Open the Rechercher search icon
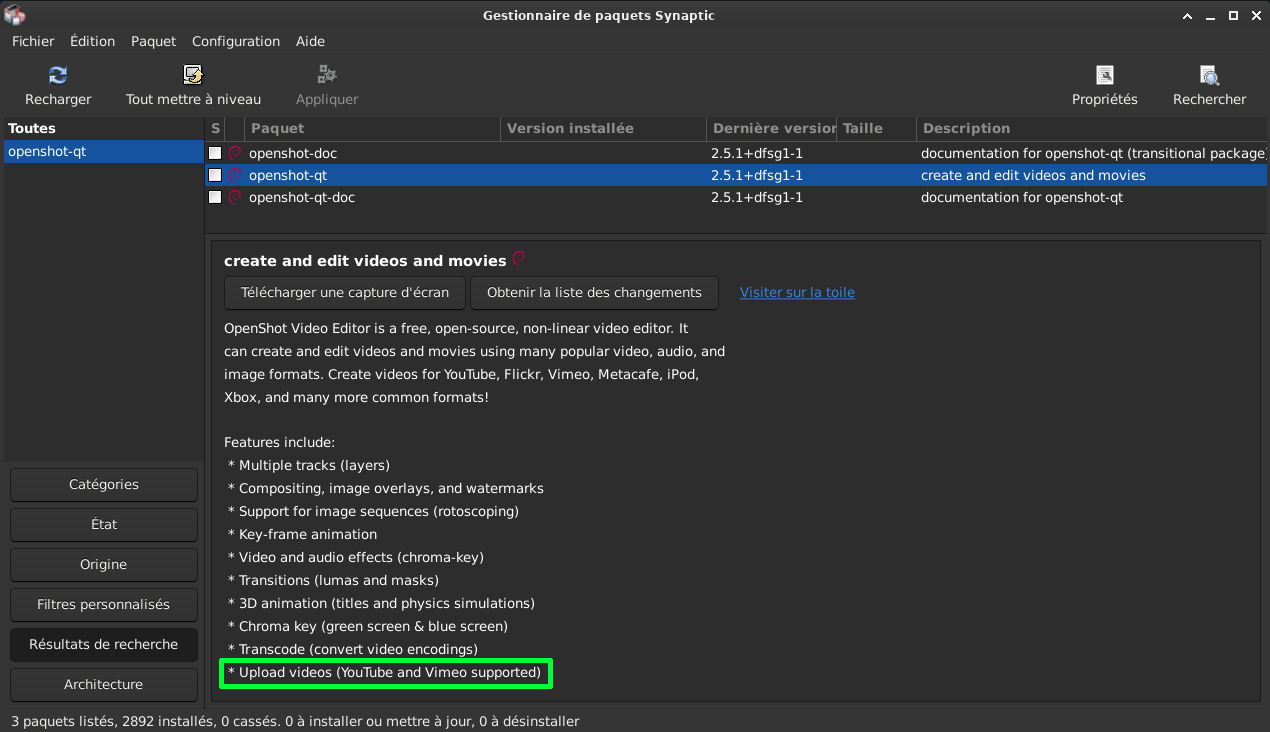Image resolution: width=1270 pixels, height=732 pixels. coord(1209,76)
